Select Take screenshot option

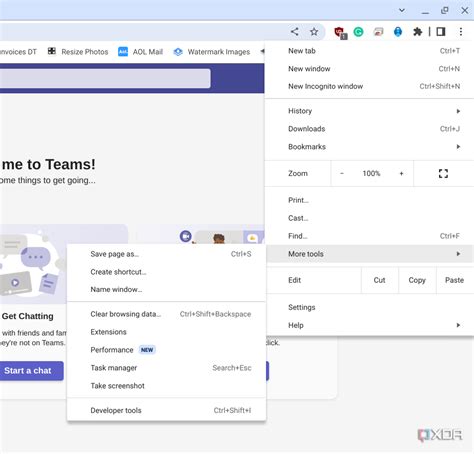click(x=166, y=386)
